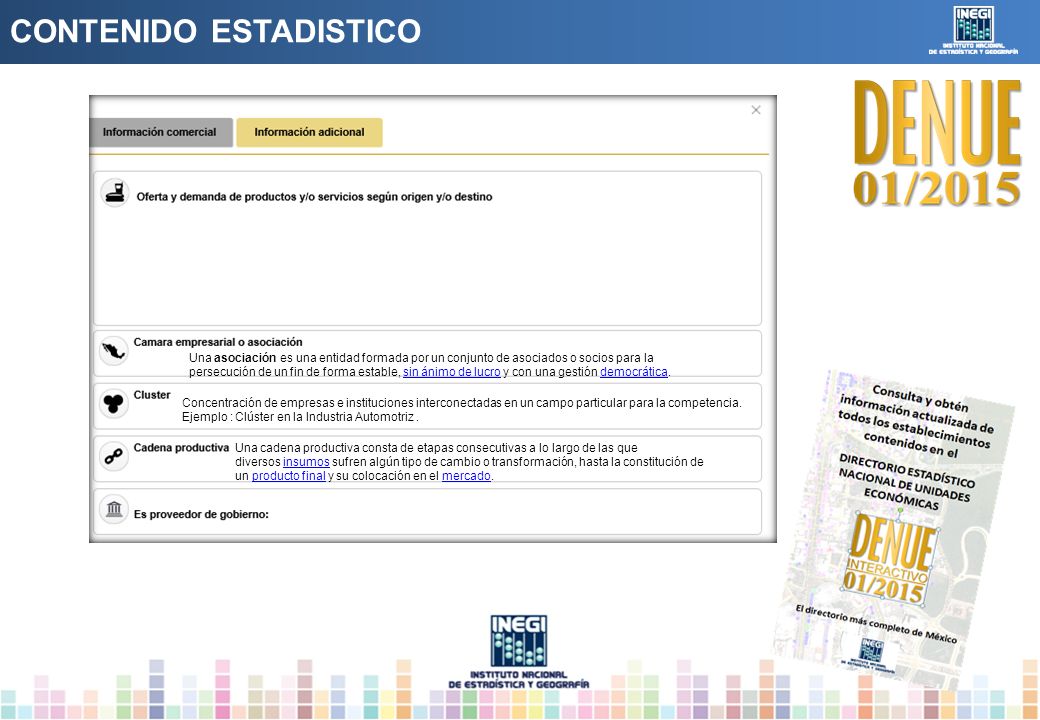This screenshot has height=720, width=1040.
Task: Click the large DENUE 01/2015 gold logo
Action: 937,143
